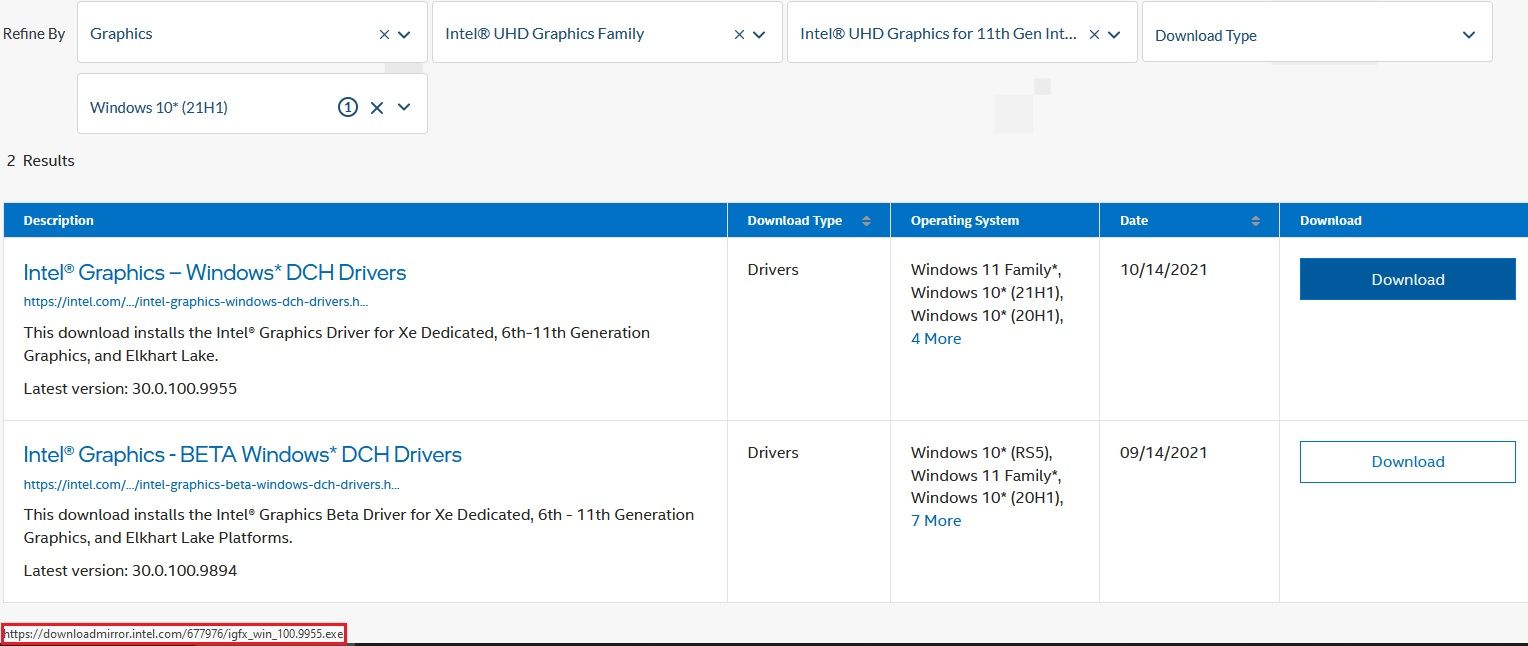1528x646 pixels.
Task: Open Intel Graphics Windows DCH Drivers page
Action: 214,272
